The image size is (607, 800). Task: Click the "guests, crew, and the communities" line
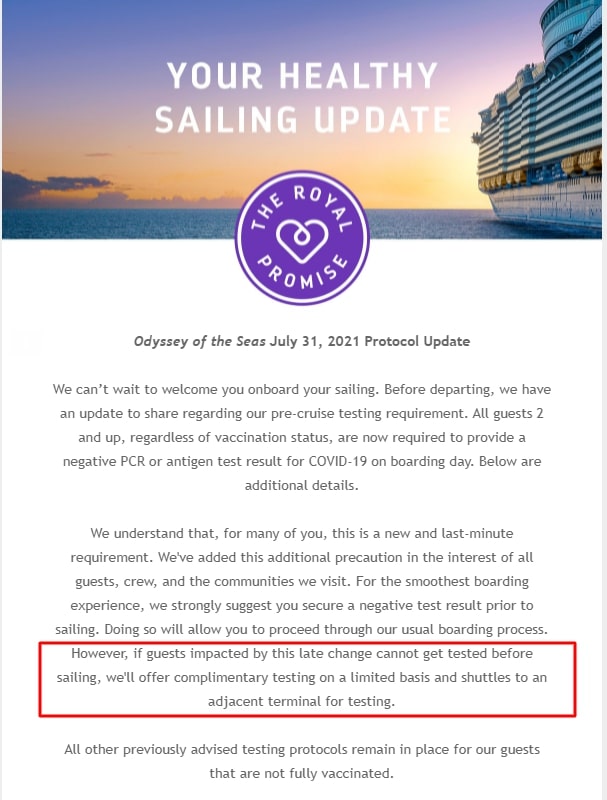302,581
